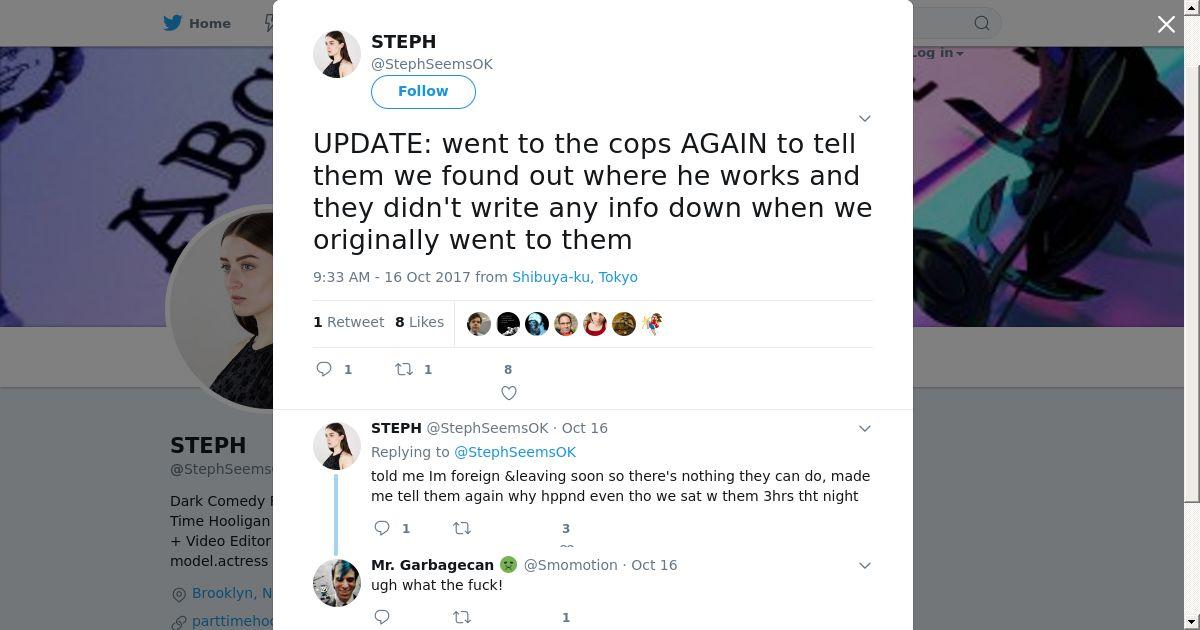The width and height of the screenshot is (1200, 630).
Task: Toggle Follow for STEPH
Action: pyautogui.click(x=423, y=91)
